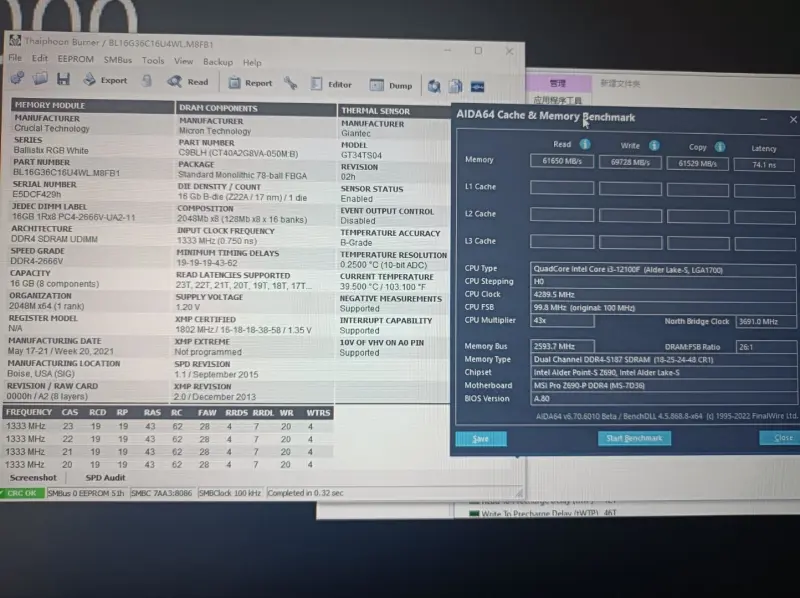800x598 pixels.
Task: Select the 1333 MHz row with CAS 23
Action: pyautogui.click(x=168, y=426)
